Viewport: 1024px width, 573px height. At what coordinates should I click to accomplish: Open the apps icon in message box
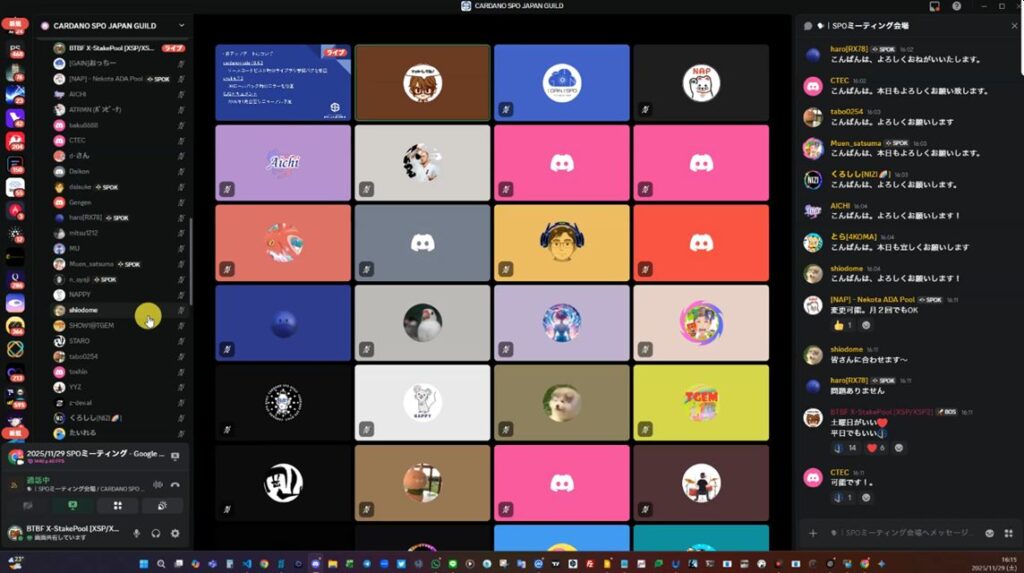1008,533
